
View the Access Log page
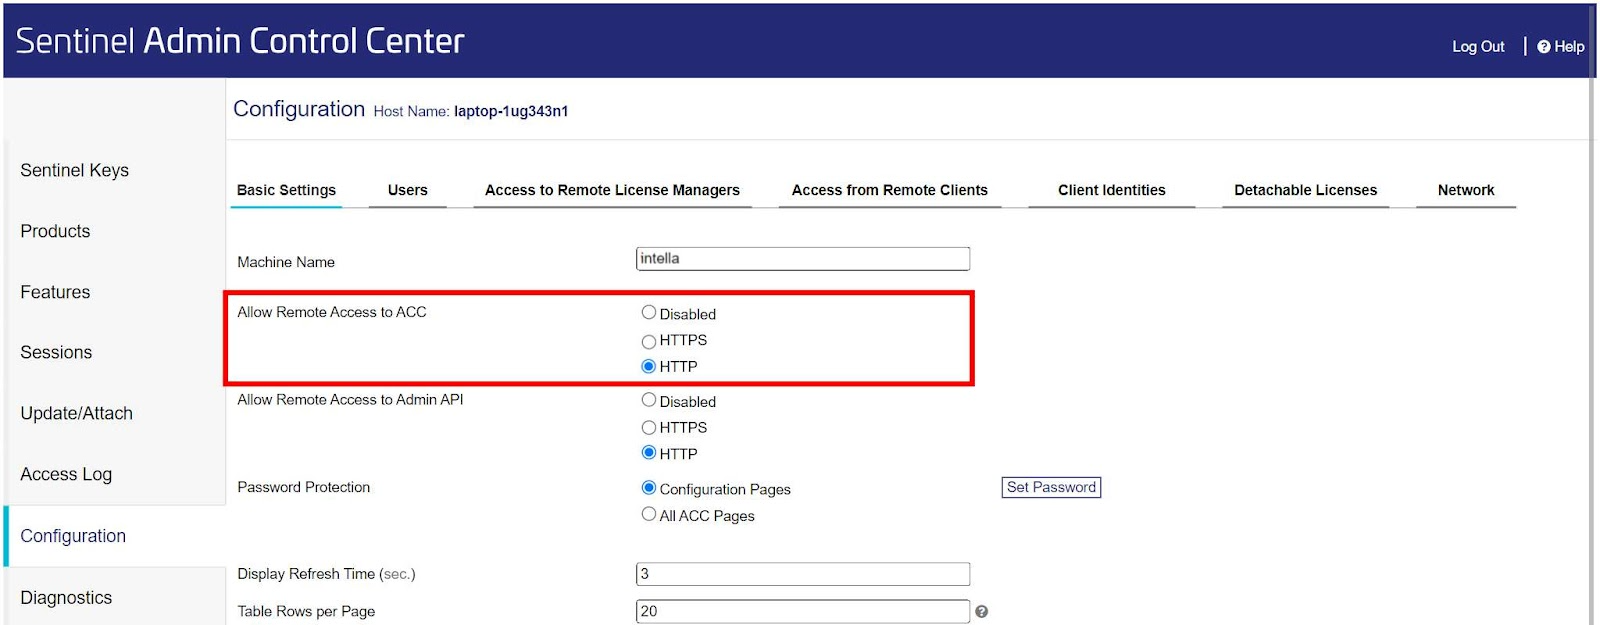[x=66, y=474]
